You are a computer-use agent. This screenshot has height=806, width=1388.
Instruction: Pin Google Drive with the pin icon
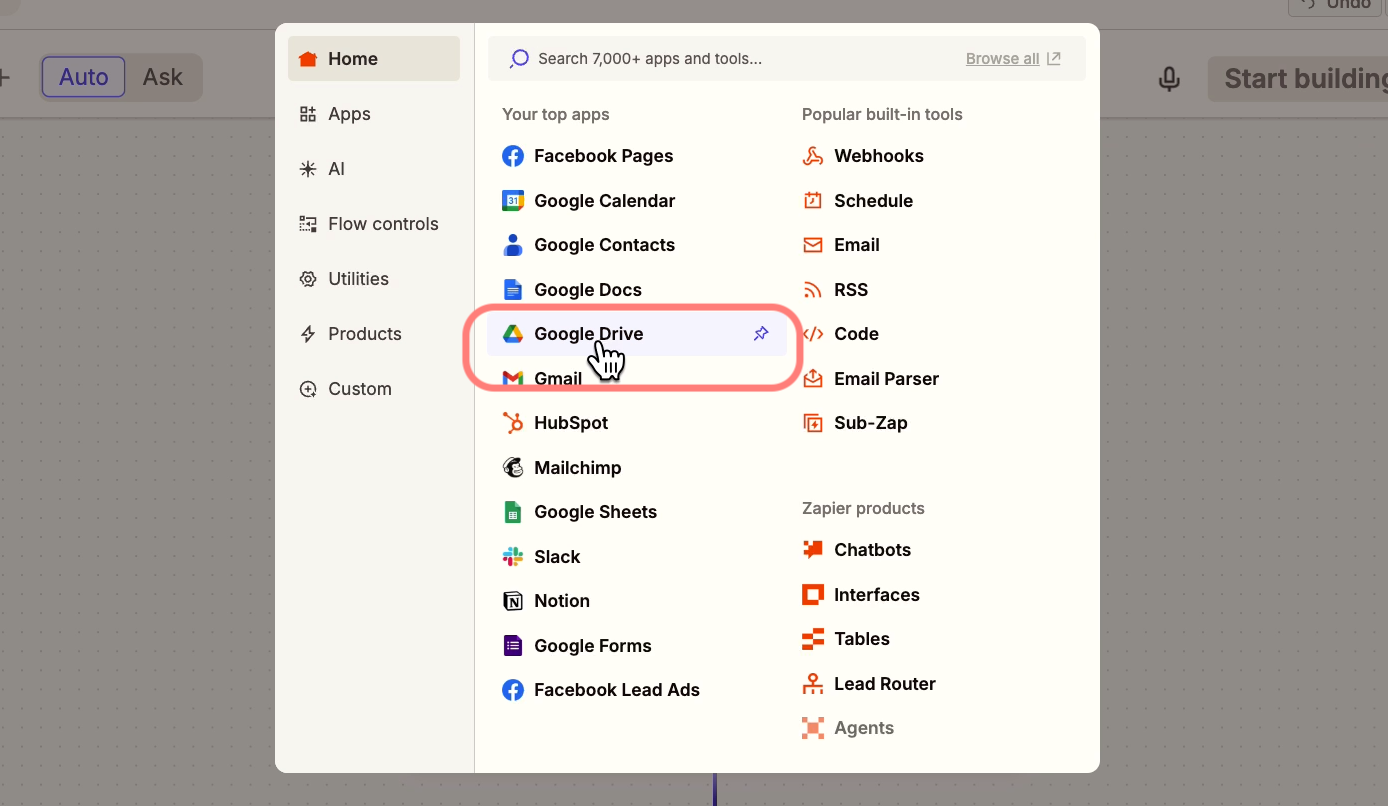(761, 334)
